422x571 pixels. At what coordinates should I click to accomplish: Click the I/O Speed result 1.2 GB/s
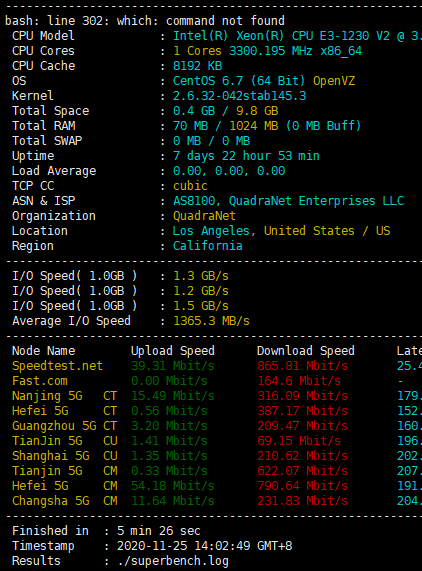point(201,291)
